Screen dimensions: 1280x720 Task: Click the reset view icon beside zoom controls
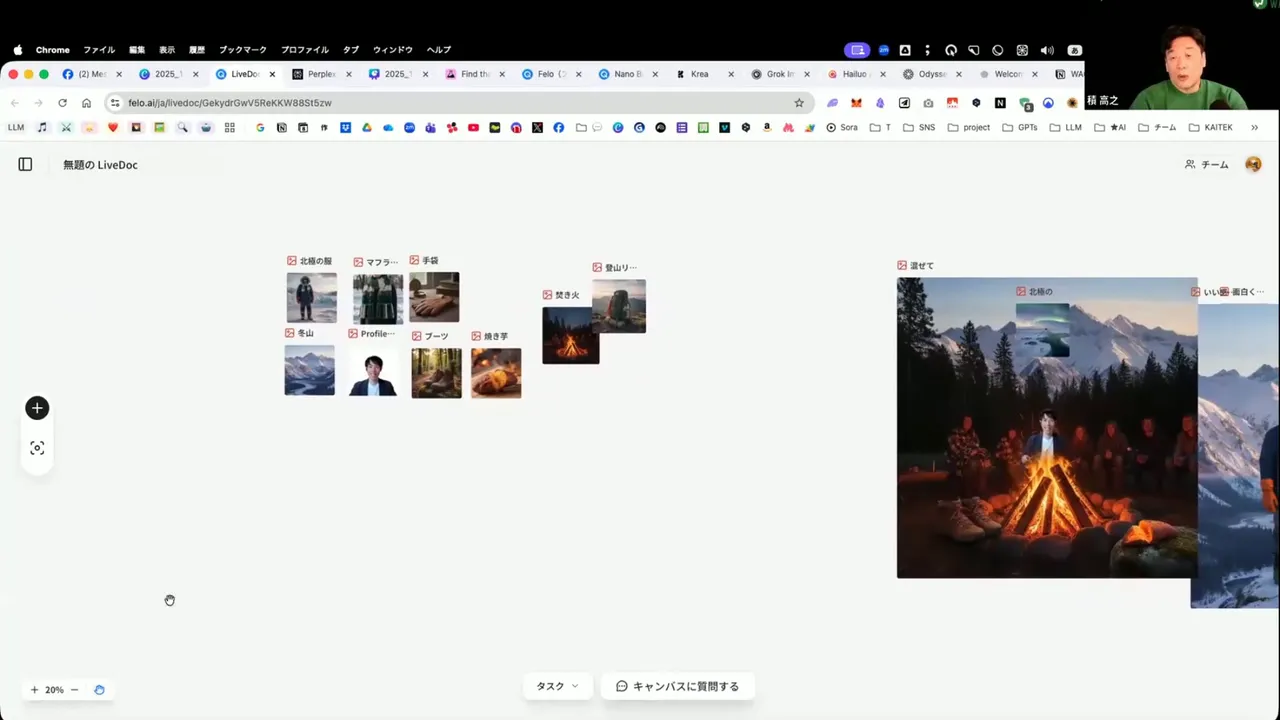click(x=99, y=689)
